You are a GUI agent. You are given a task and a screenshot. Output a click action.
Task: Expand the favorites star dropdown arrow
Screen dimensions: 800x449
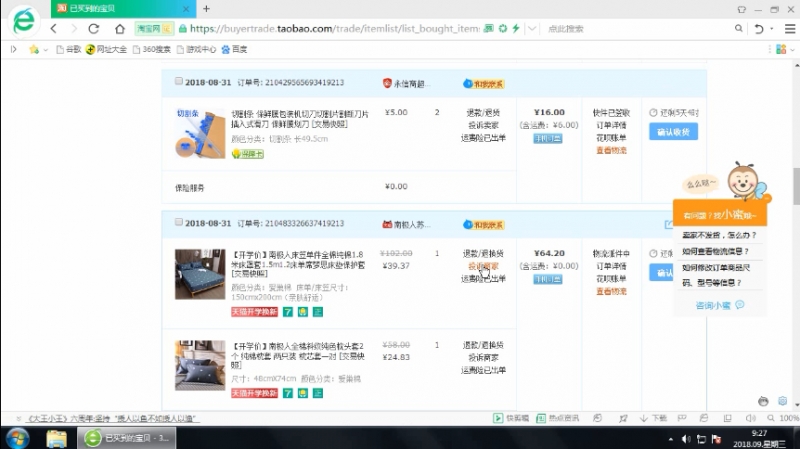click(45, 50)
